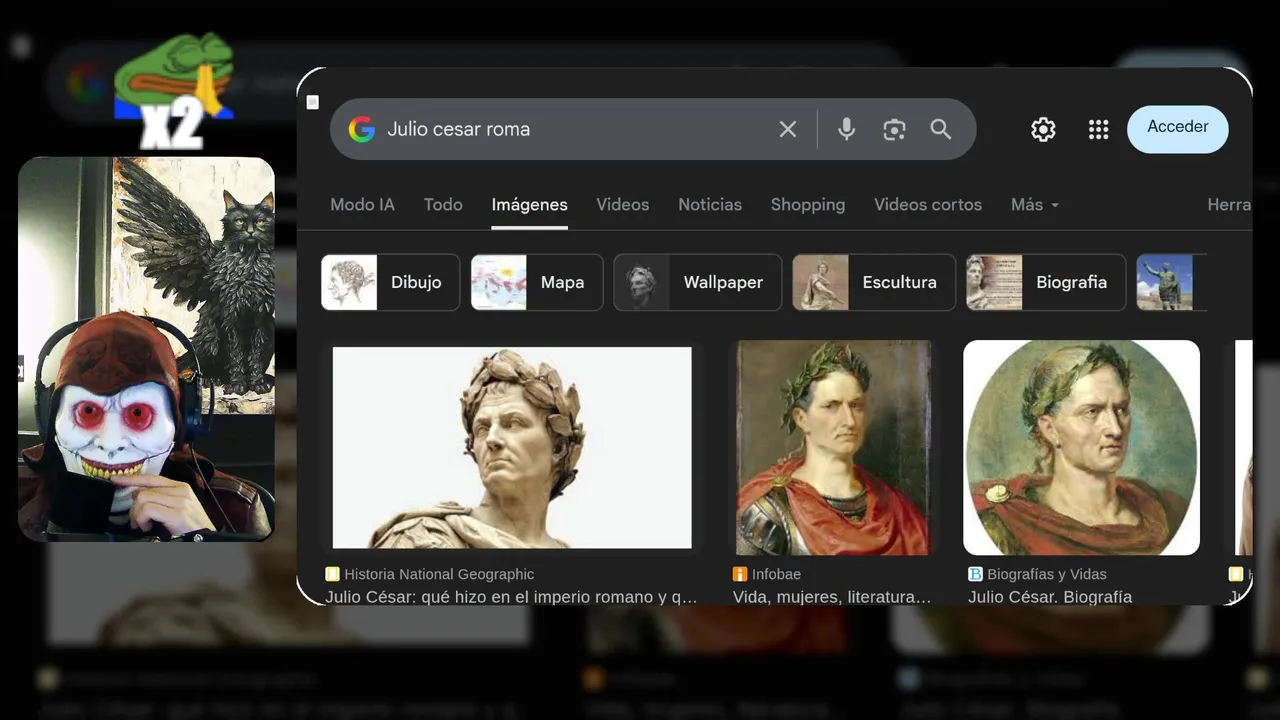The width and height of the screenshot is (1280, 720).
Task: Filter images by Escultura chip
Action: point(874,282)
